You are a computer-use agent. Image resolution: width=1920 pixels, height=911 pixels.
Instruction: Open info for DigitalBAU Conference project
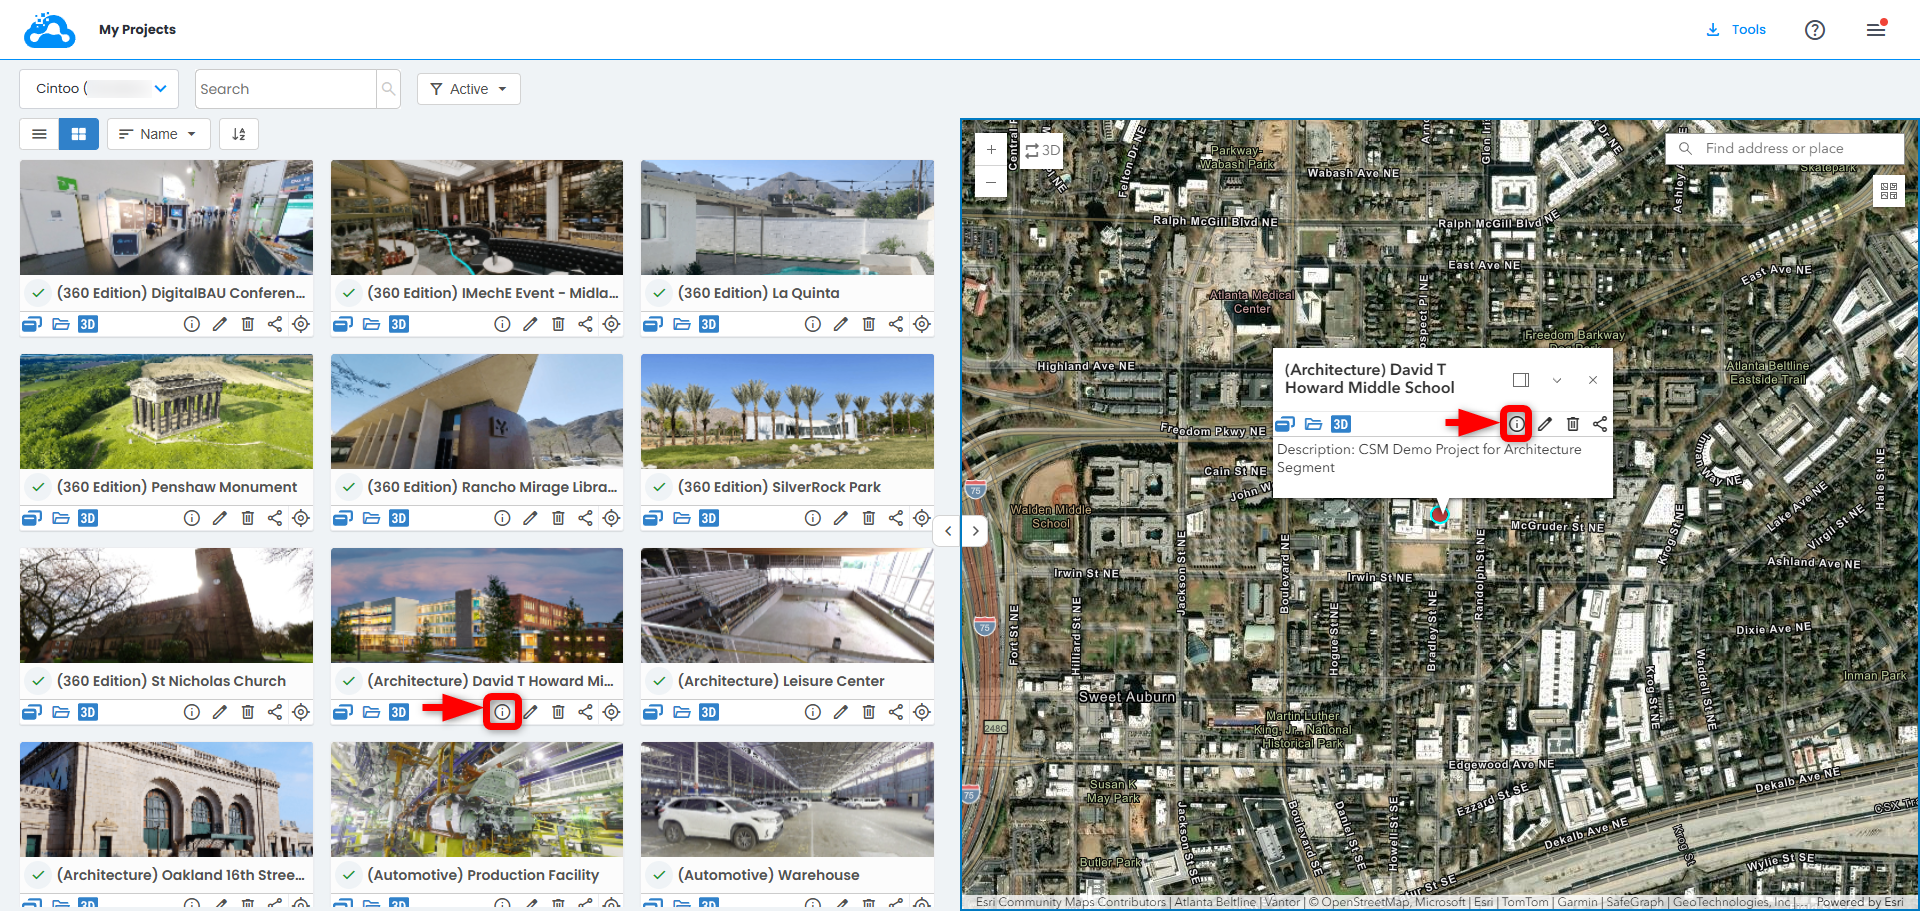[192, 324]
